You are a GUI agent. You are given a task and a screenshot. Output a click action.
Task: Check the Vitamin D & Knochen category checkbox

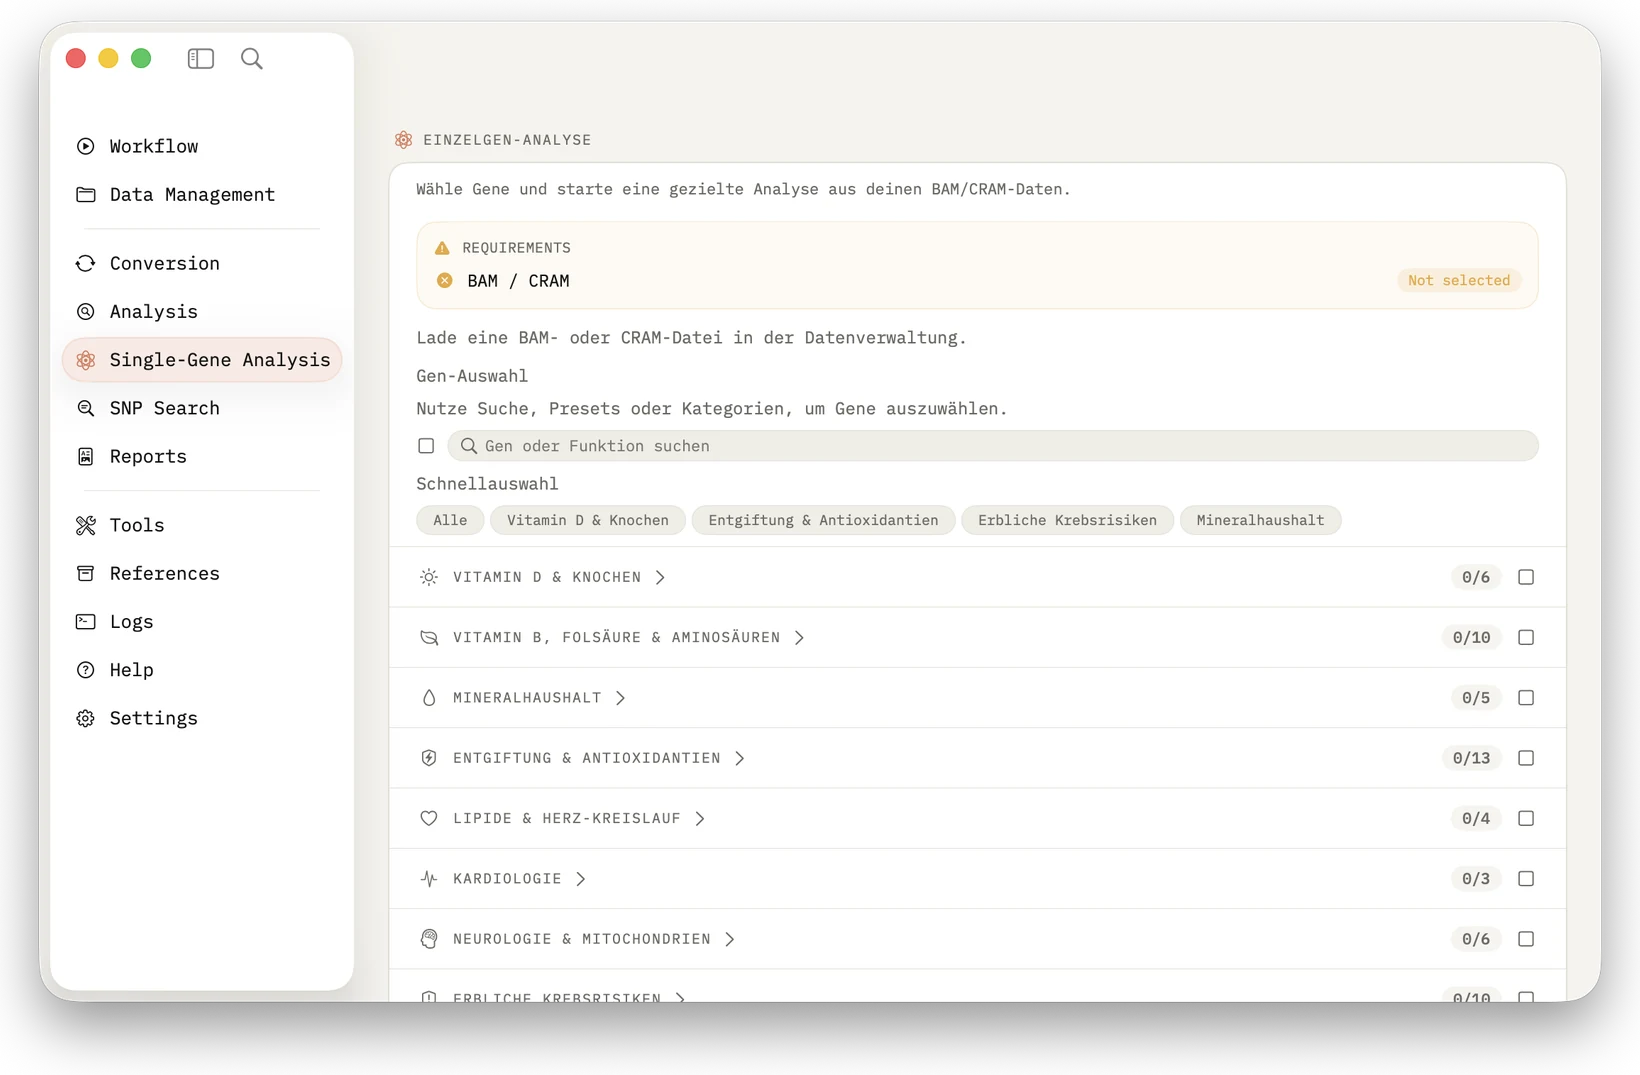coord(1526,577)
